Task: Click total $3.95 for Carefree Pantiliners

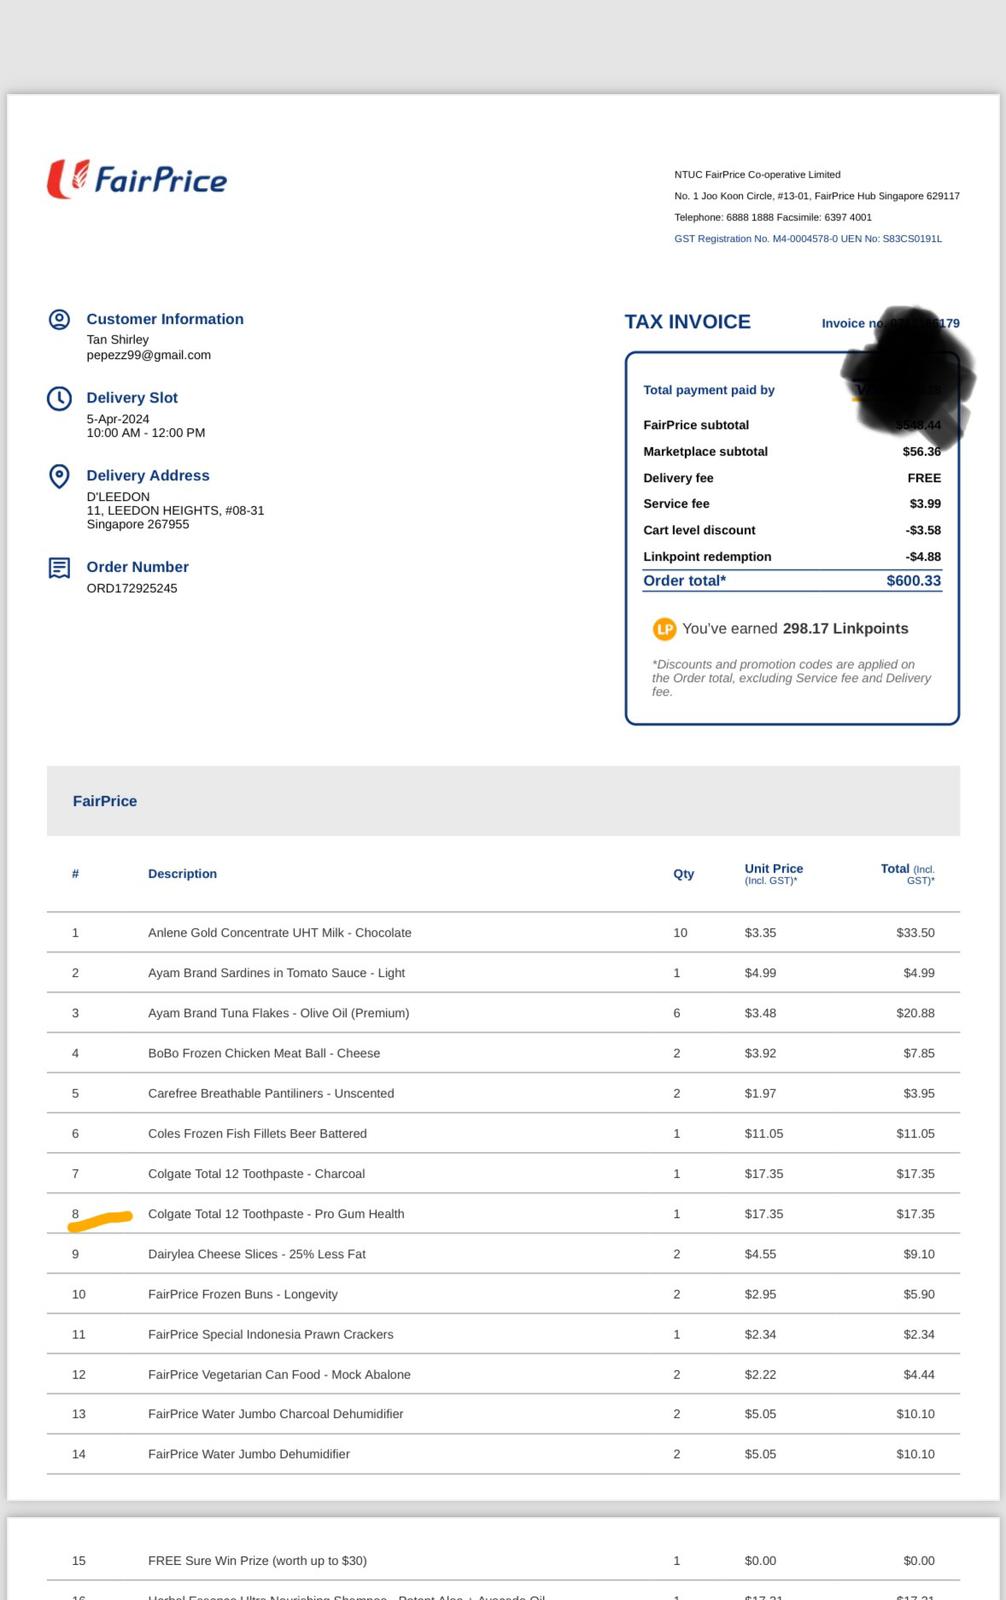Action: [919, 1093]
